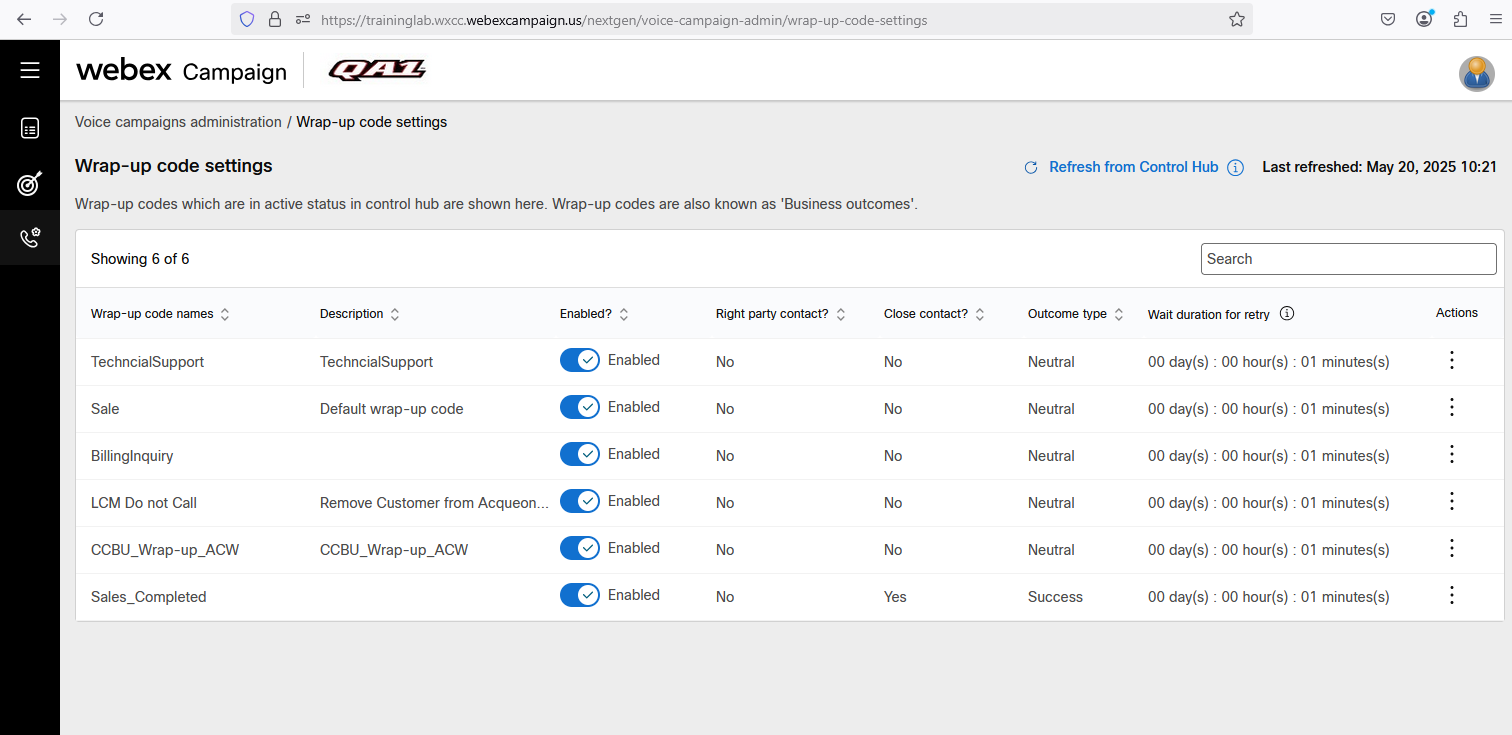Turn off LCM Do not Call toggle

tap(579, 501)
